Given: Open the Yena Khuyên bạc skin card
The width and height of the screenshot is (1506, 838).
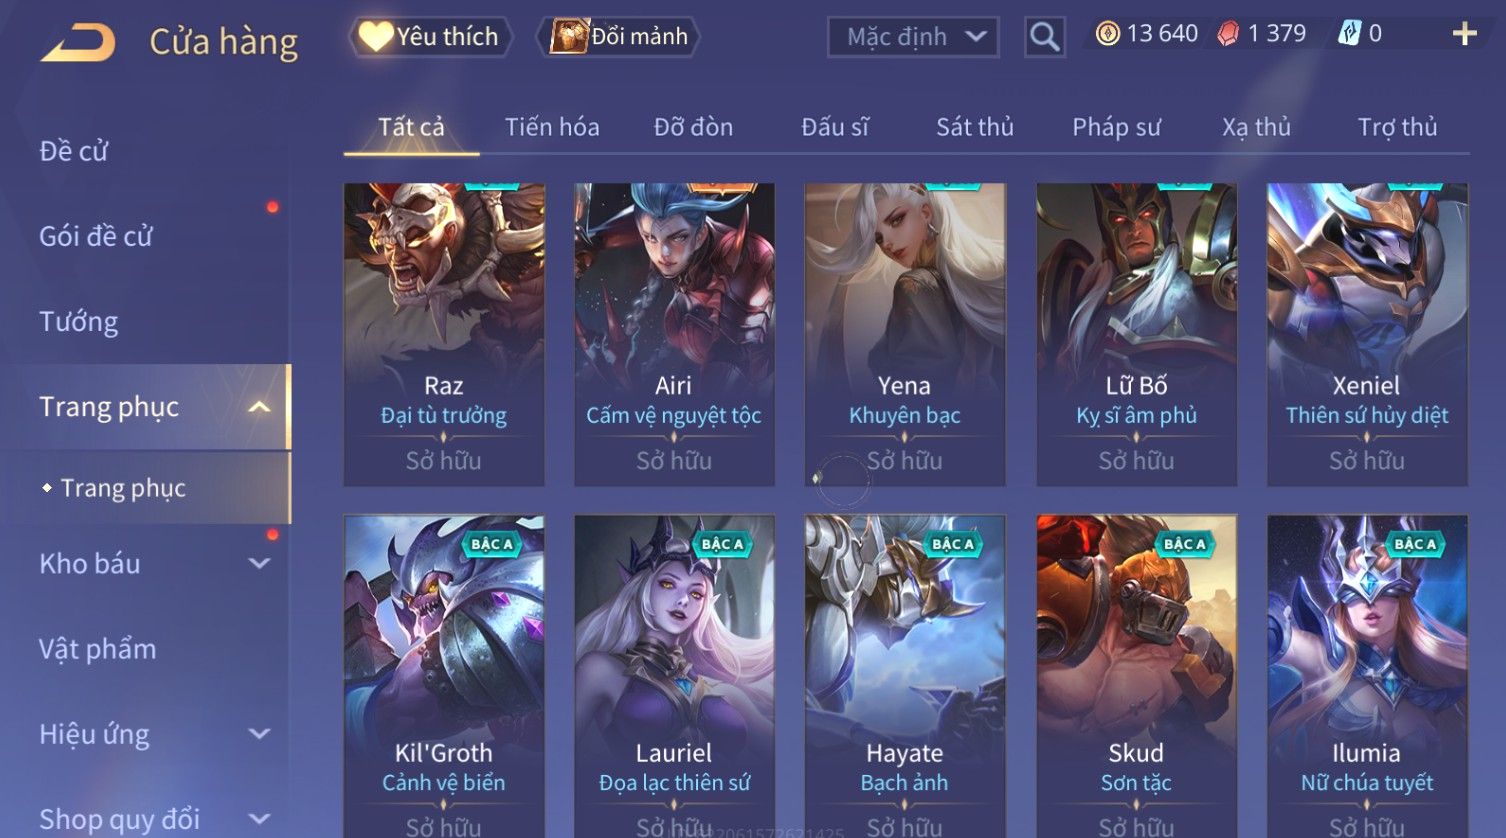Looking at the screenshot, I should (905, 335).
